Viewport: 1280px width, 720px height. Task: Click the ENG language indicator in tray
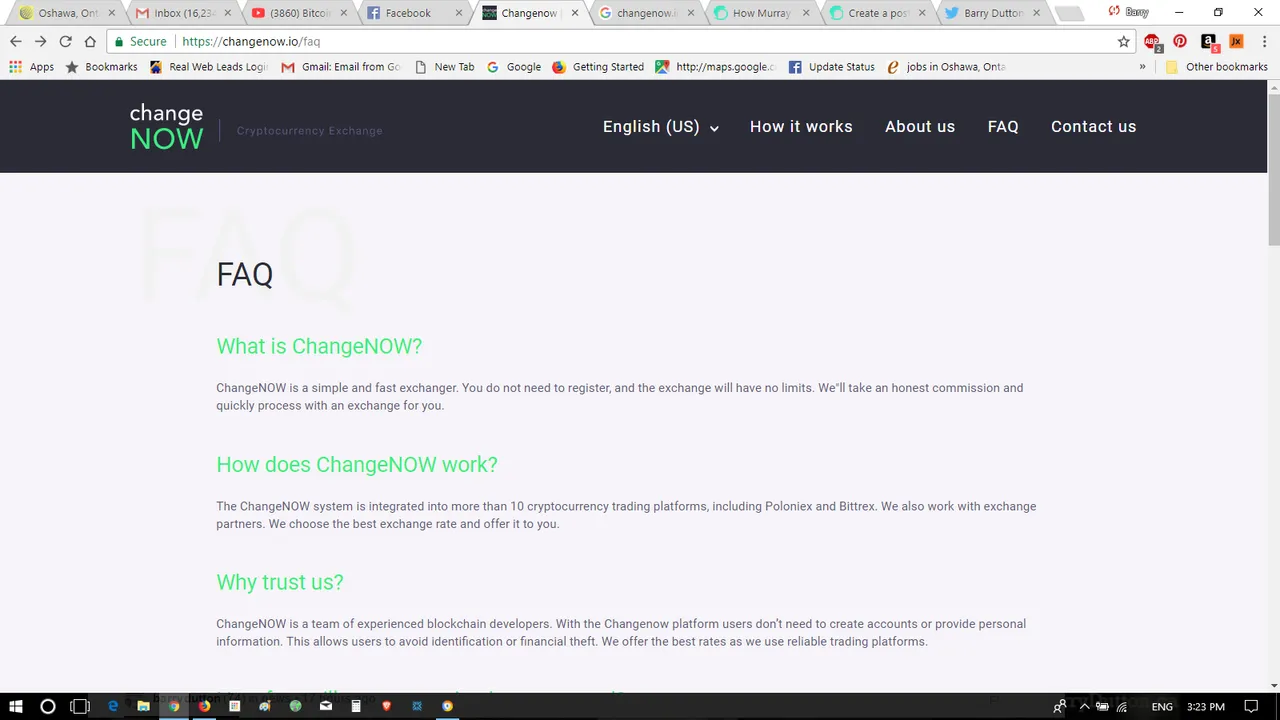click(x=1162, y=707)
